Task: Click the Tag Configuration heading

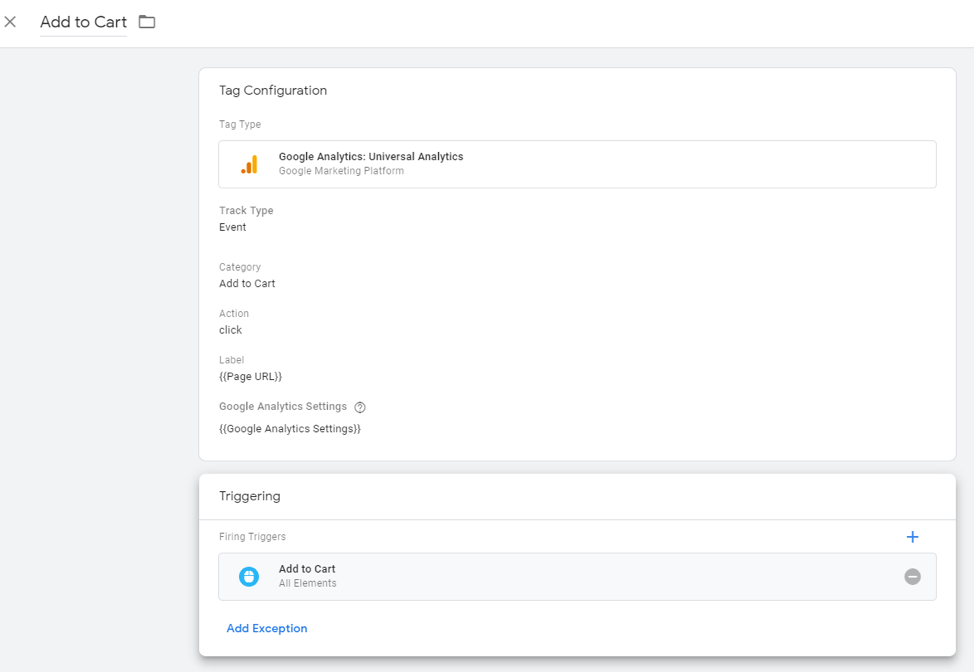Action: coord(273,91)
